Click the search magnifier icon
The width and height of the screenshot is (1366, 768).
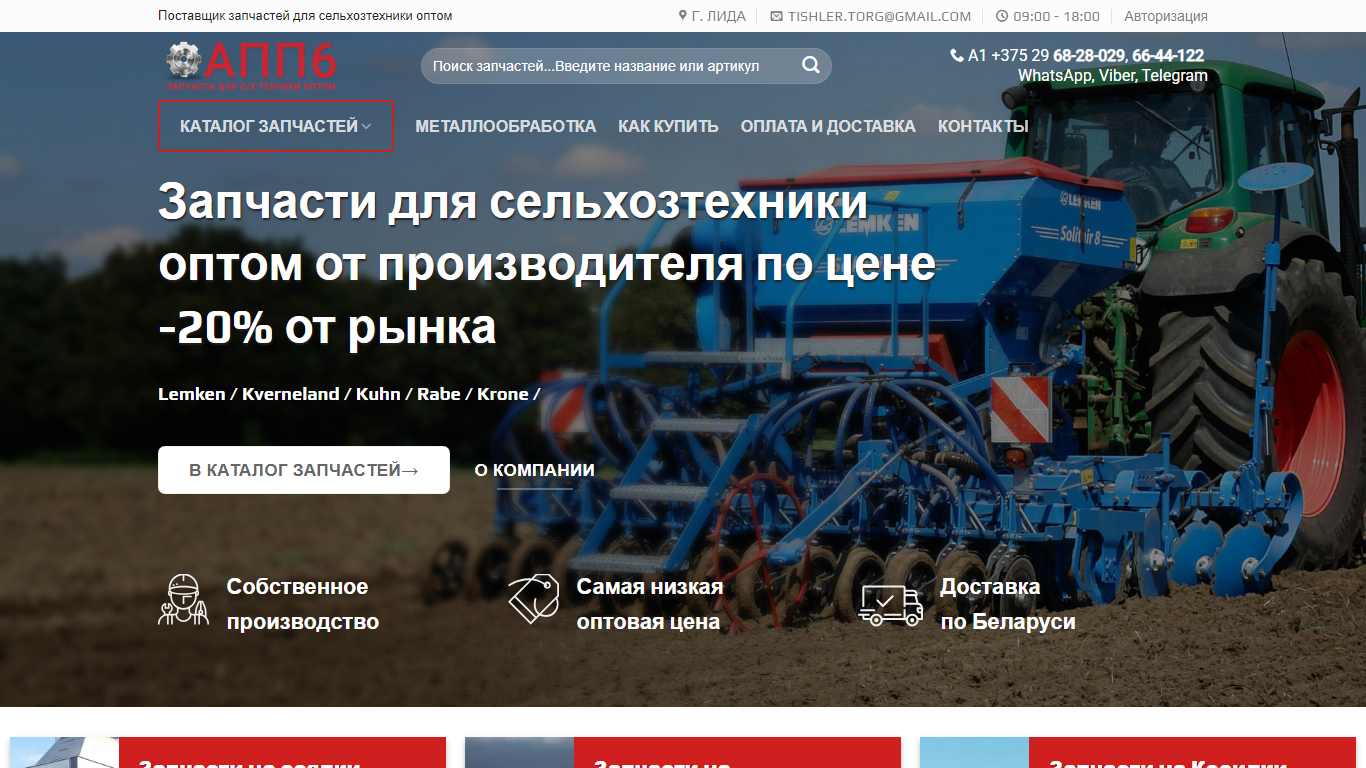810,65
